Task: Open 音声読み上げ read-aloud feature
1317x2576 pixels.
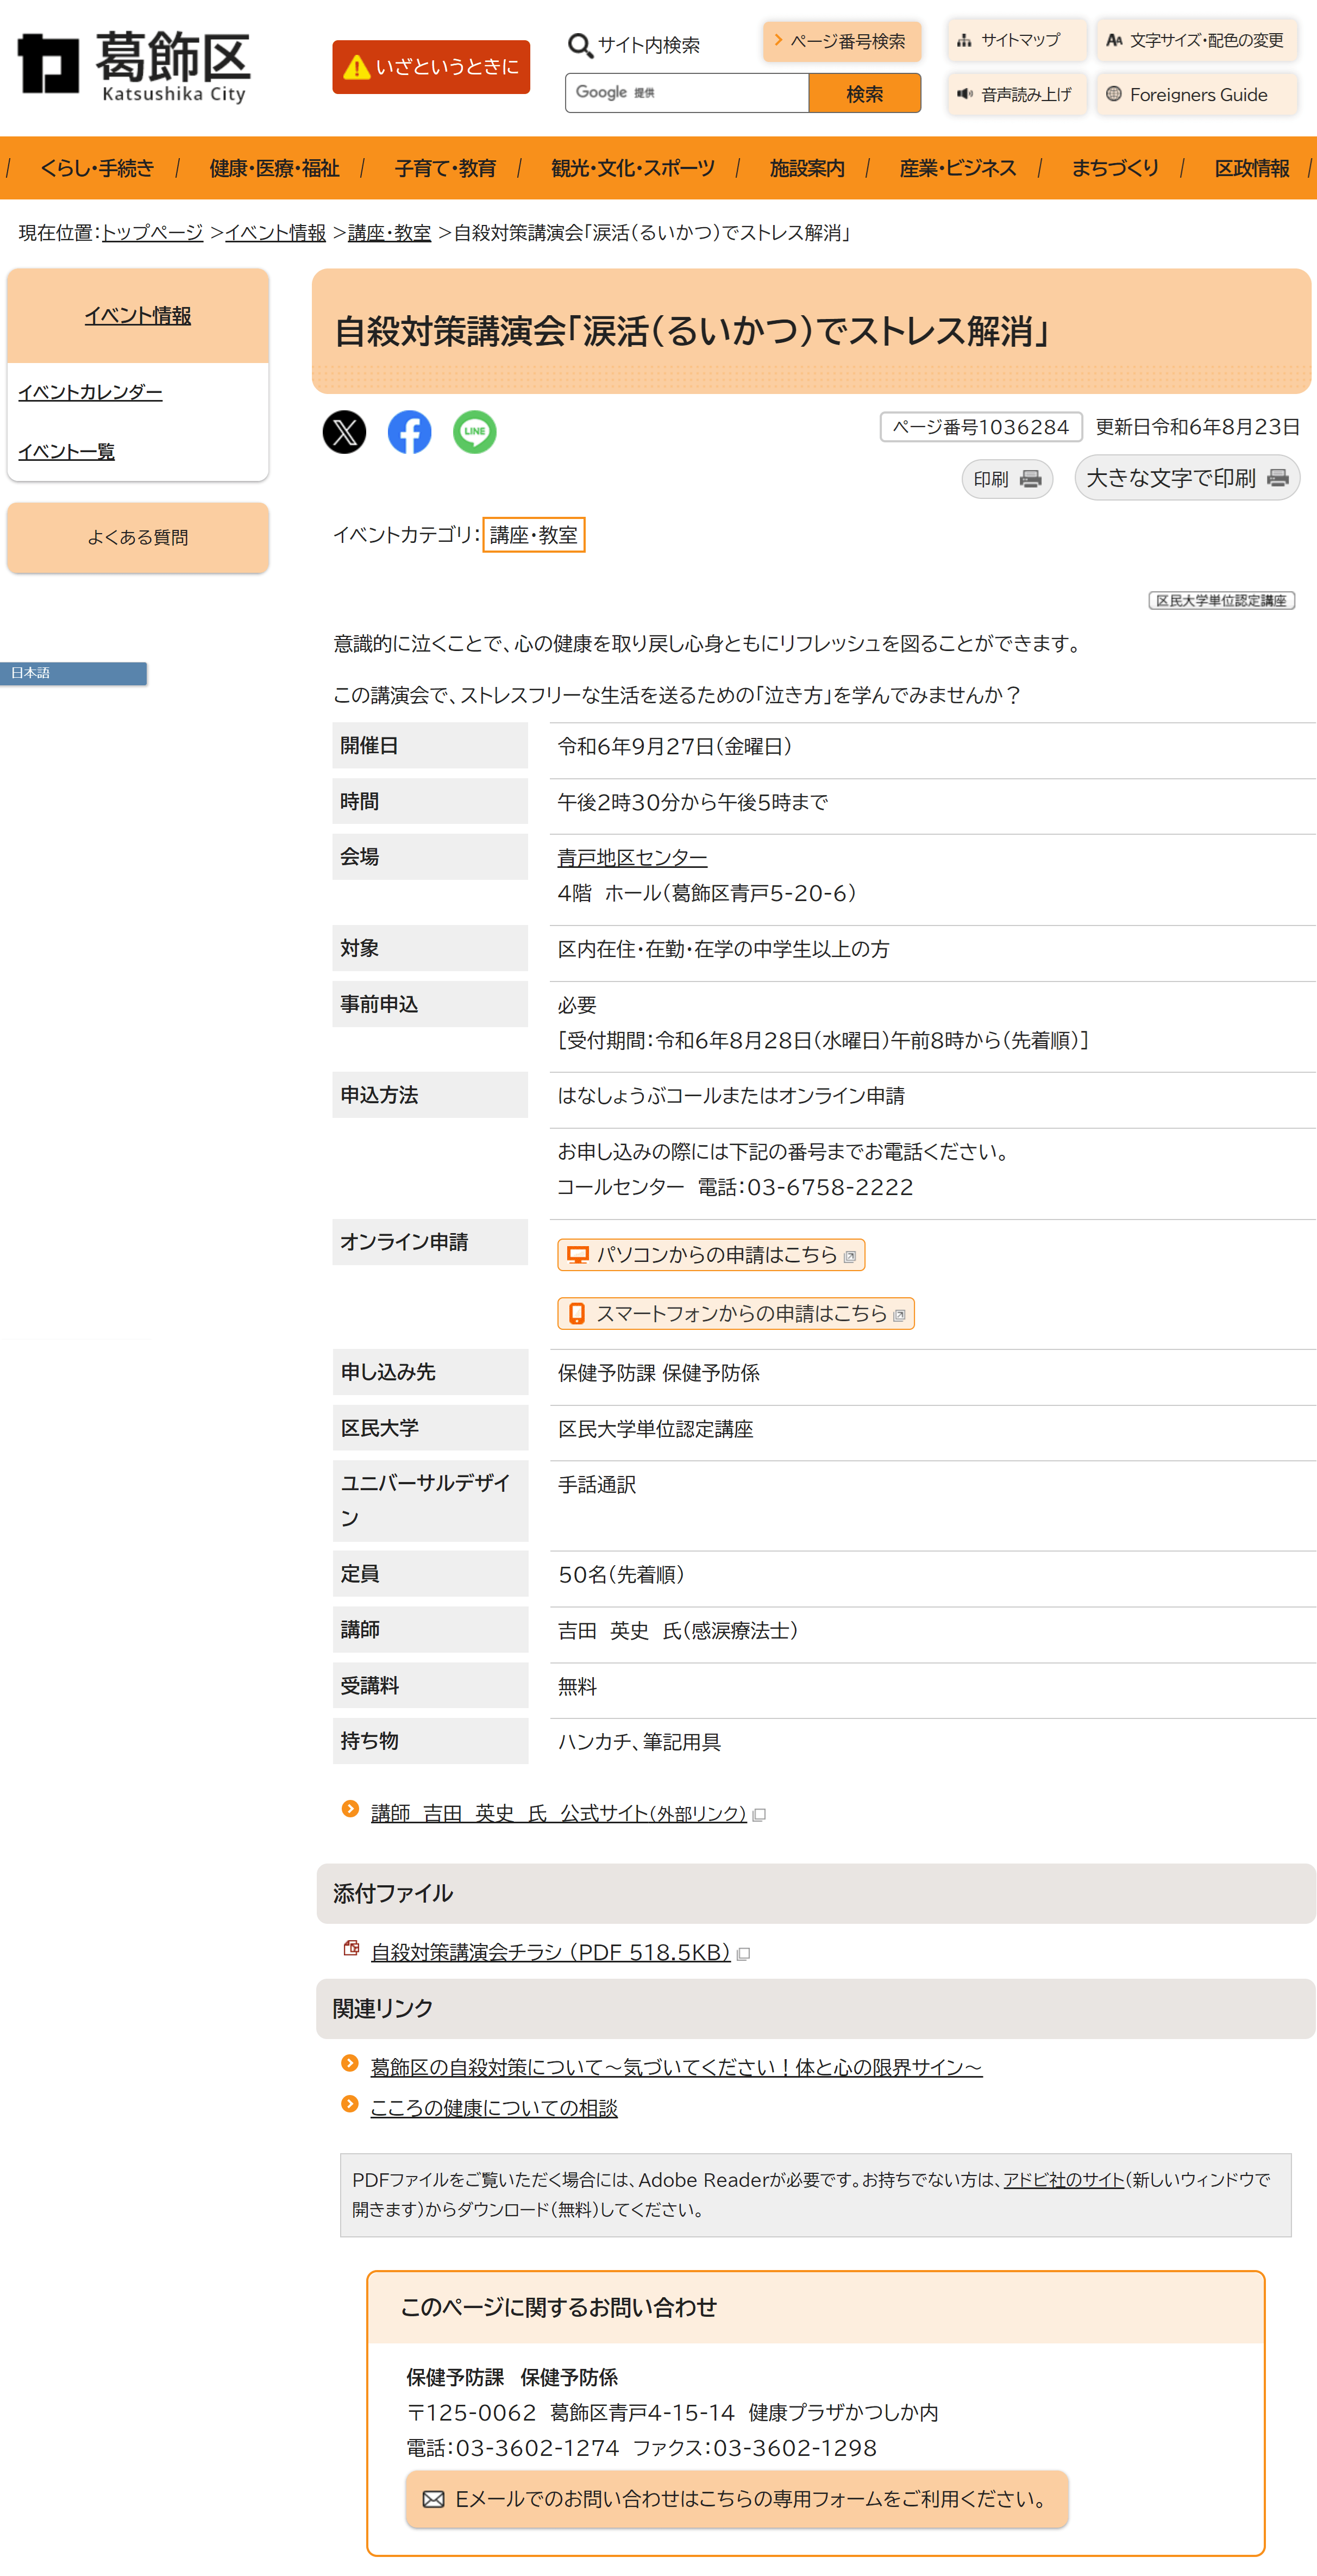Action: point(1016,95)
